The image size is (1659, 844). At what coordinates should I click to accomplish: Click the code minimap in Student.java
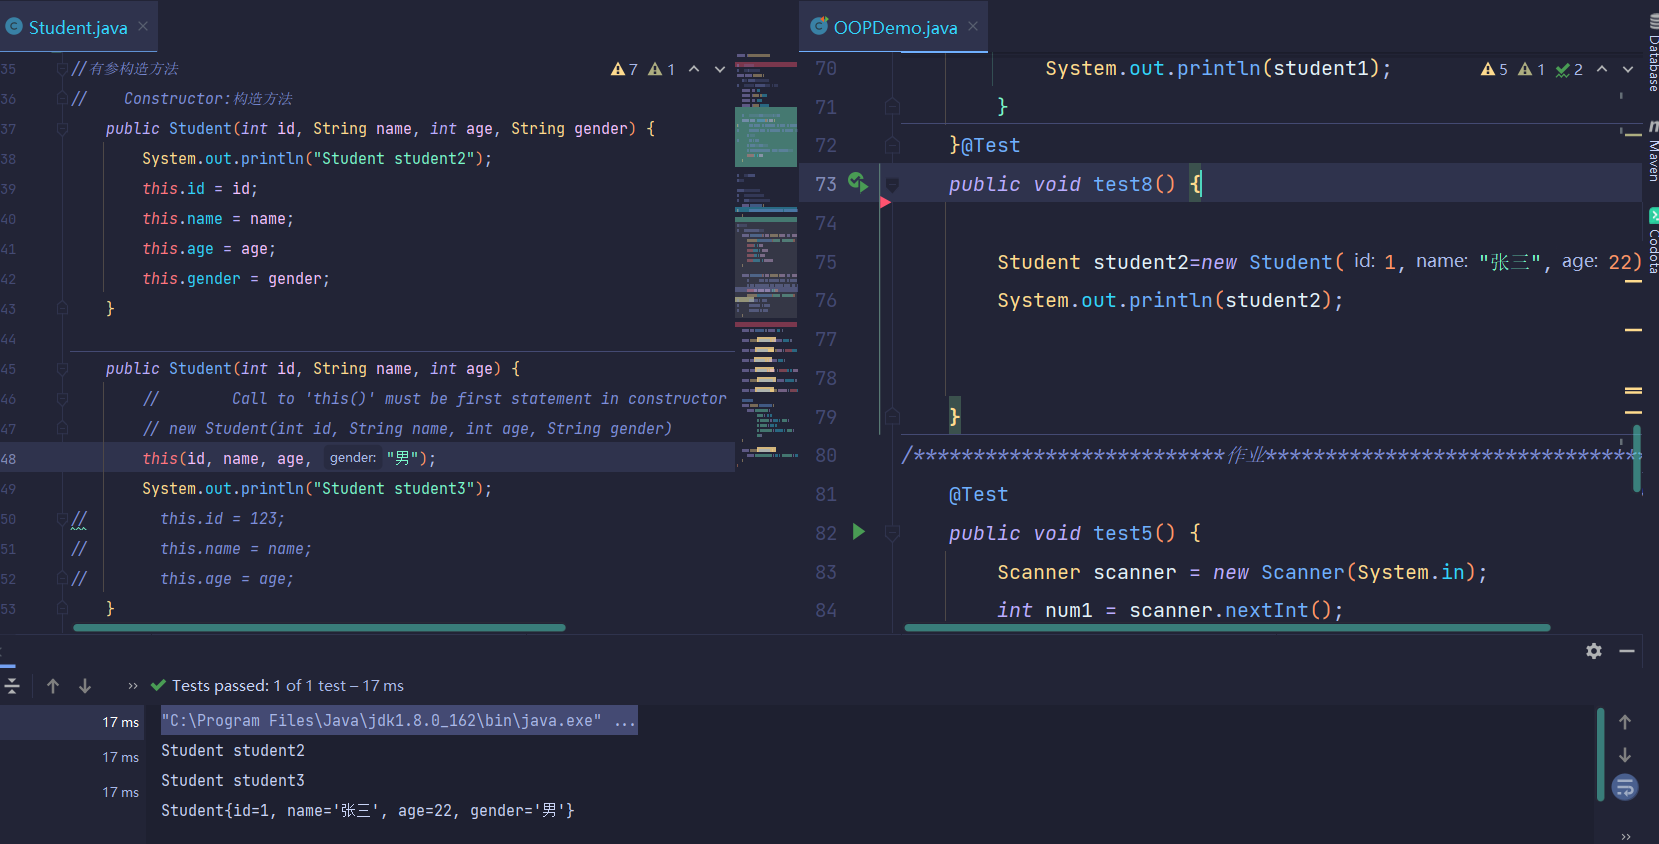766,260
